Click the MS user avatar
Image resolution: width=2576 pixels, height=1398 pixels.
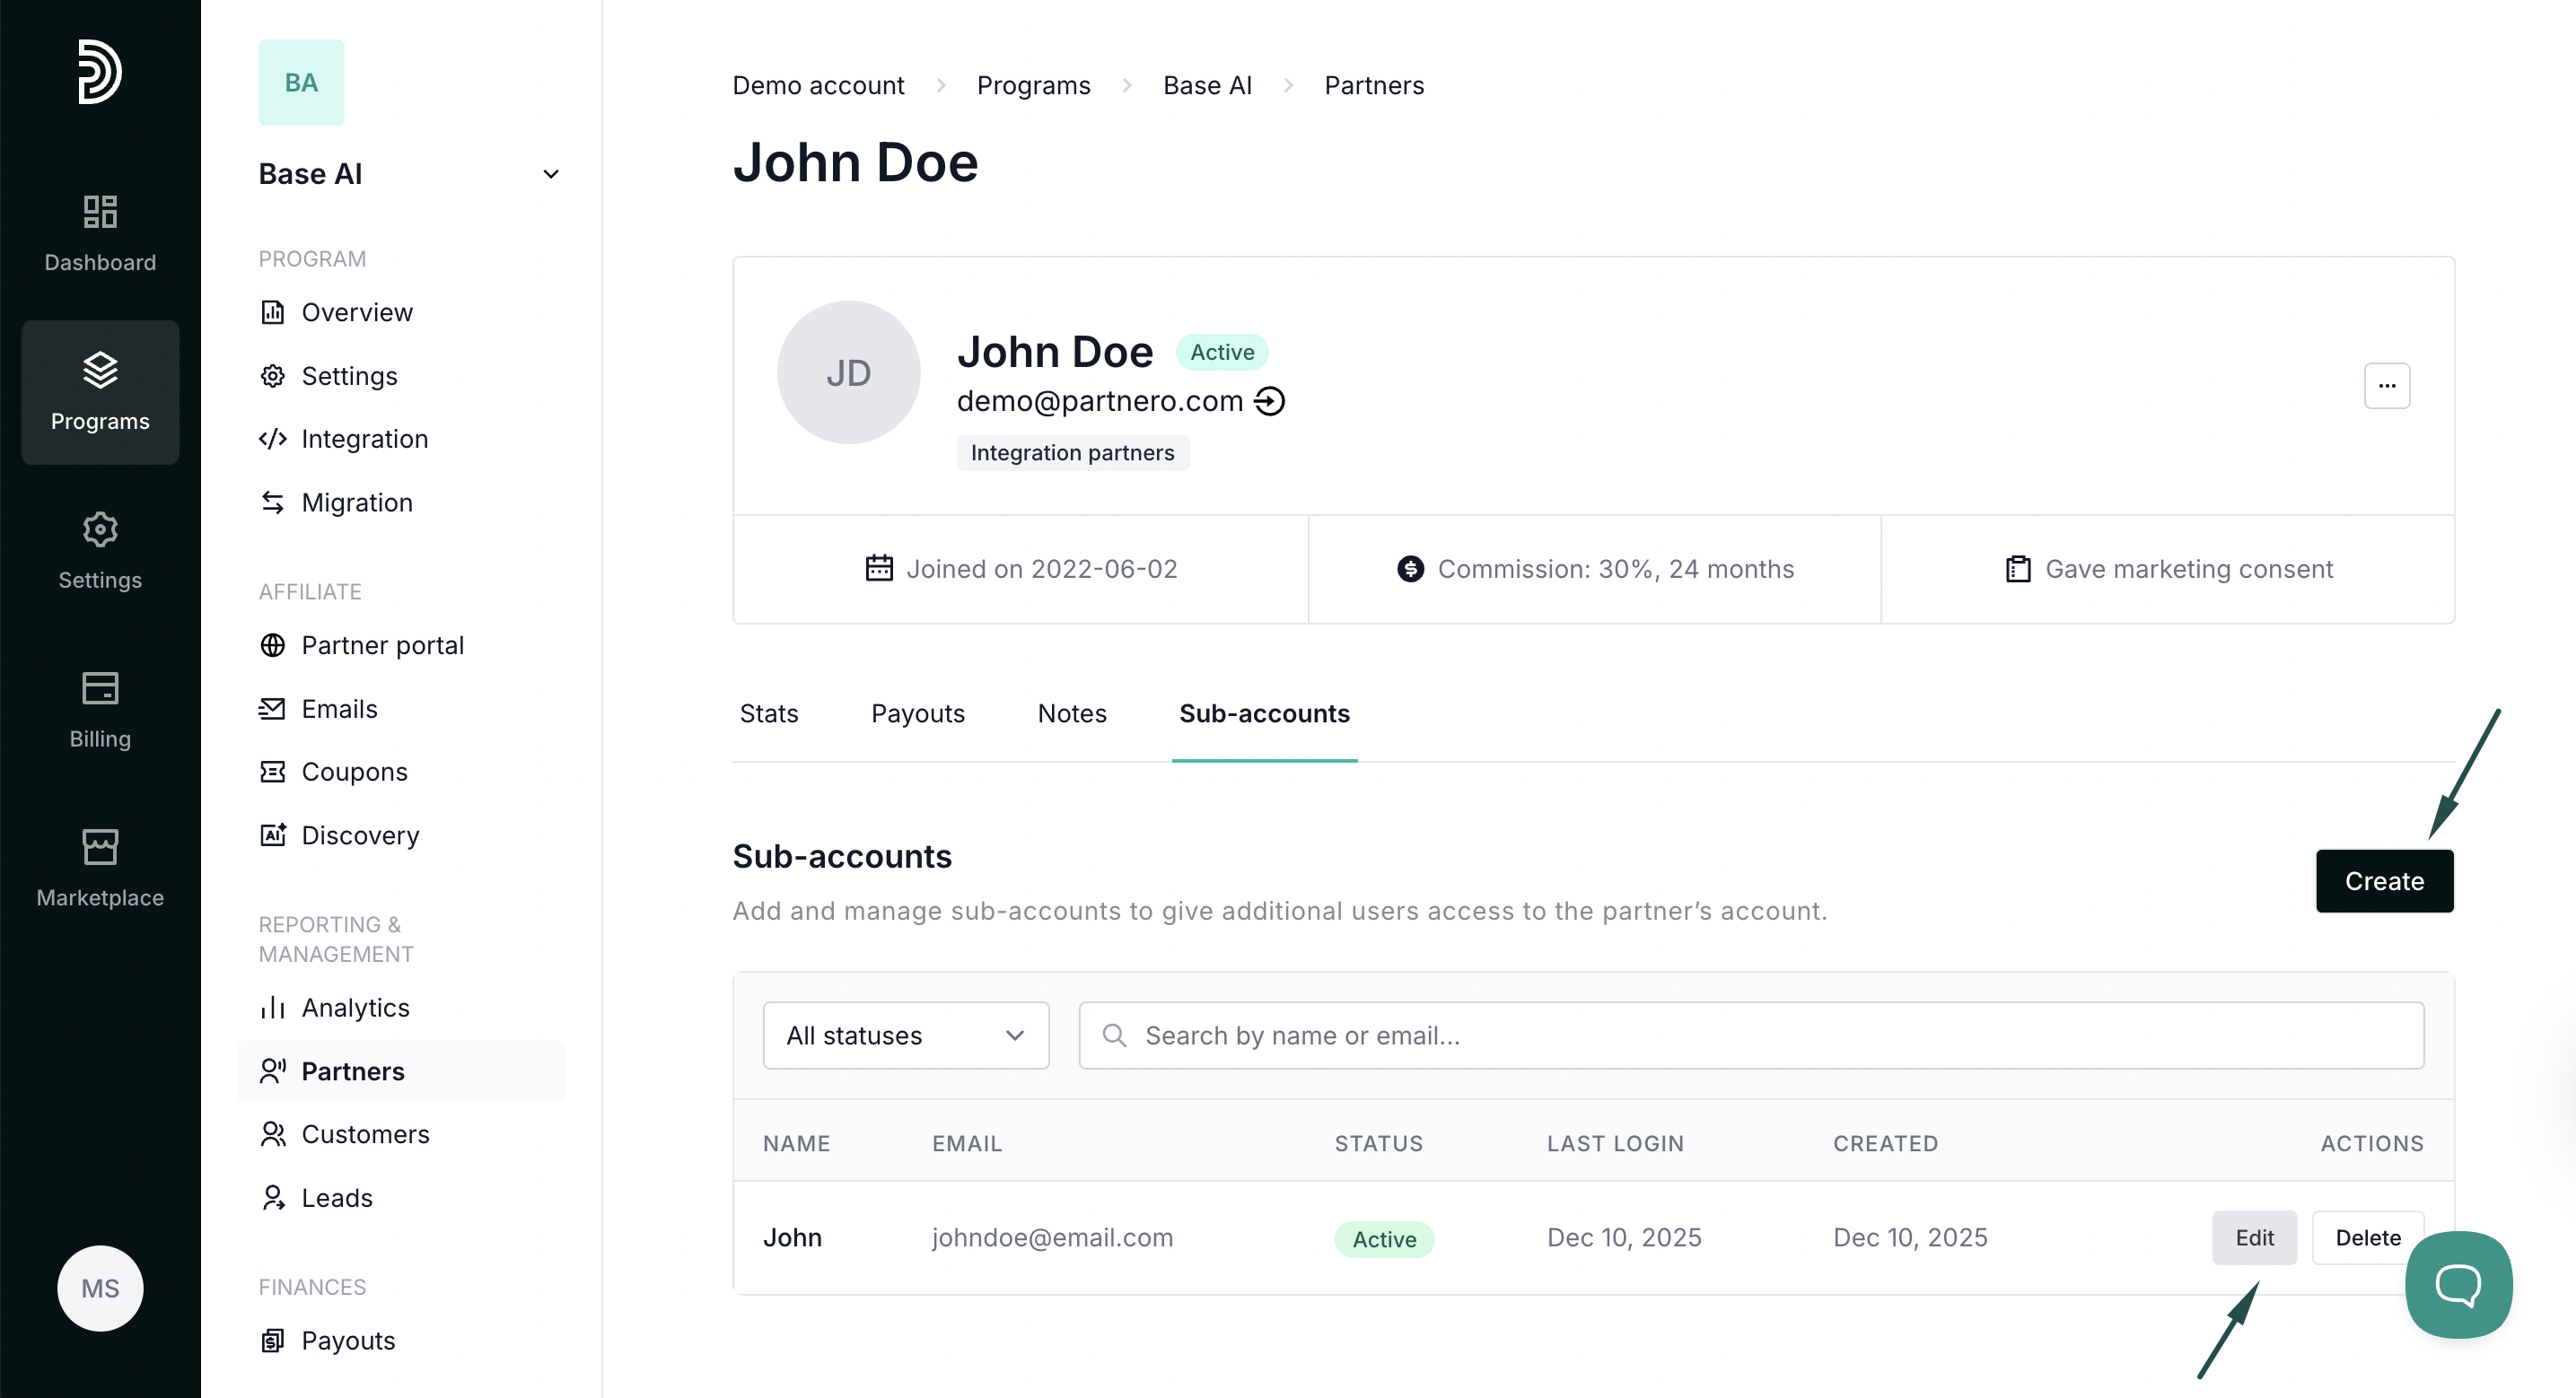pos(100,1288)
